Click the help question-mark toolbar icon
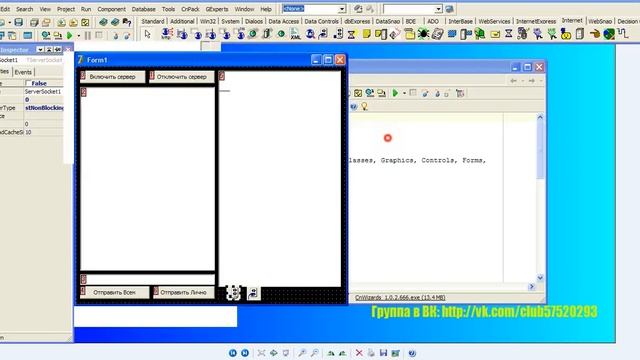Viewport: 640px width, 360px height. pos(127,22)
